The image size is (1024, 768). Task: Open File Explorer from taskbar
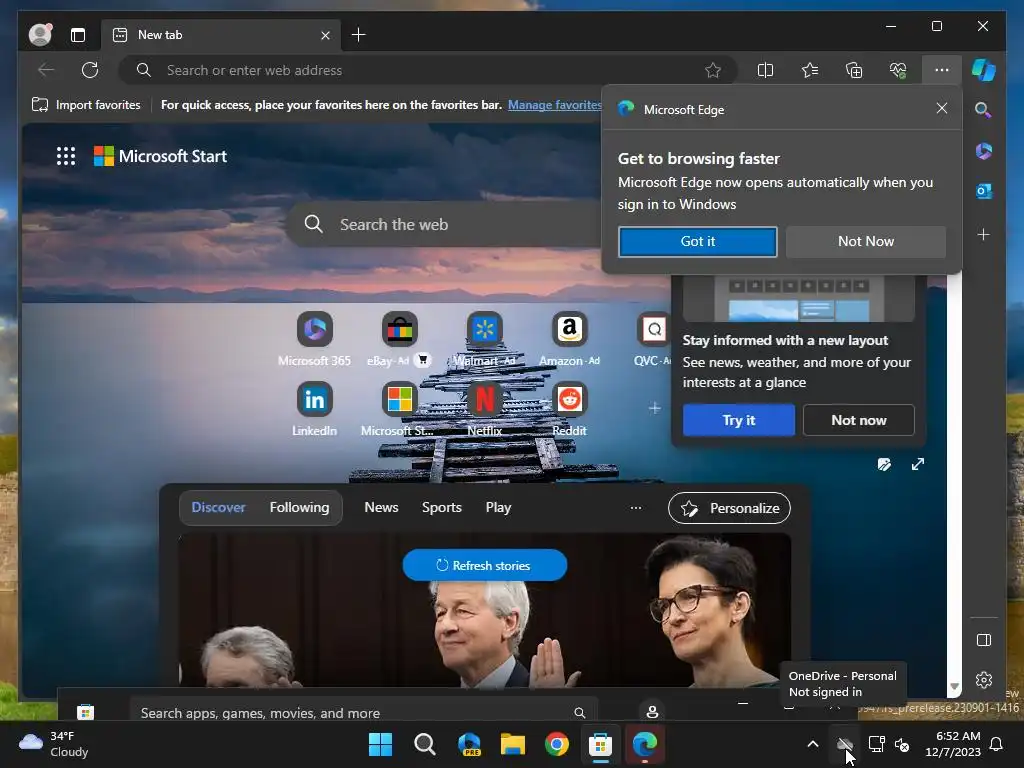[x=513, y=744]
